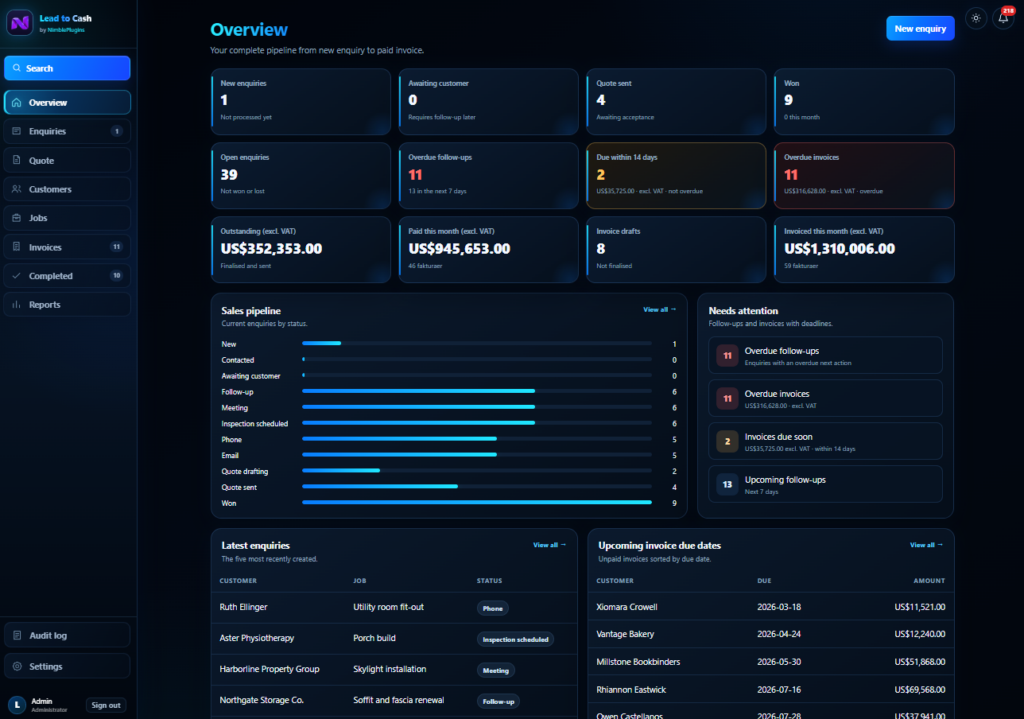This screenshot has height=719, width=1024.
Task: Click the Follow-up pipeline progress bar
Action: (477, 391)
